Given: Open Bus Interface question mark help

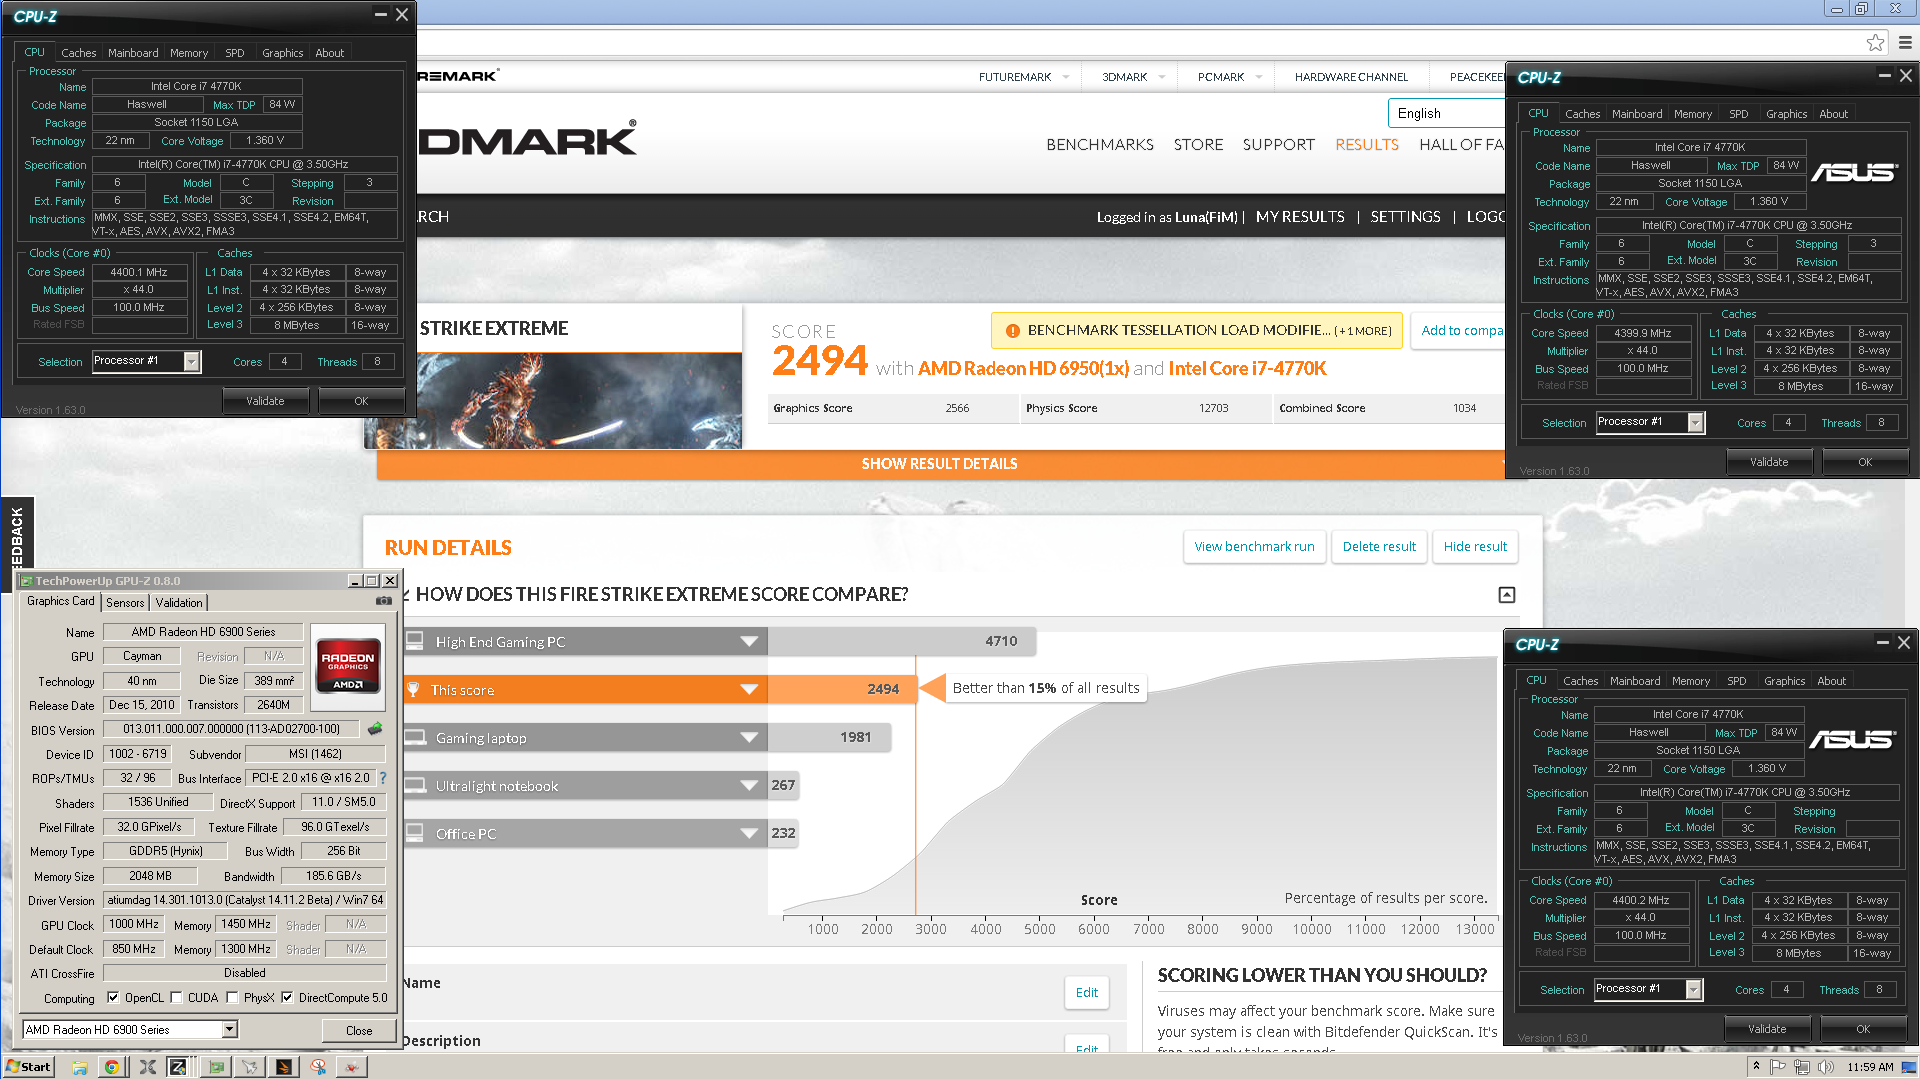Looking at the screenshot, I should click(x=382, y=778).
